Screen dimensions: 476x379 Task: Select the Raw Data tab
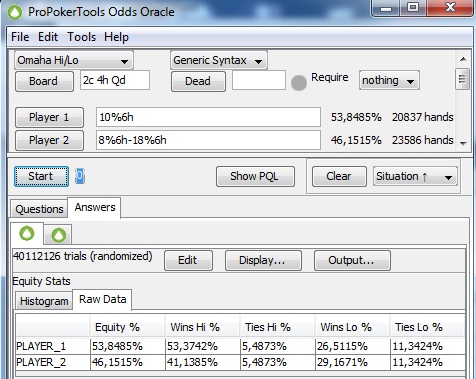pos(103,299)
